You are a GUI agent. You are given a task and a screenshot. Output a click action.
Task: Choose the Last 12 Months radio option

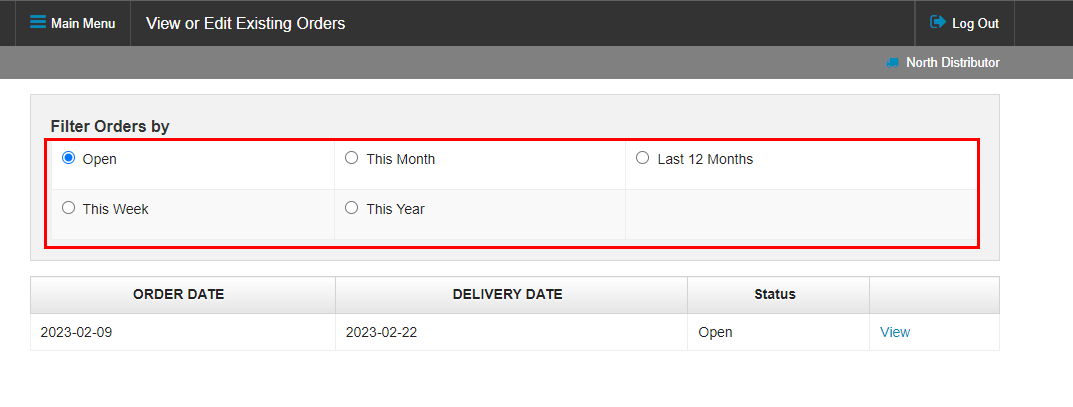[x=642, y=158]
